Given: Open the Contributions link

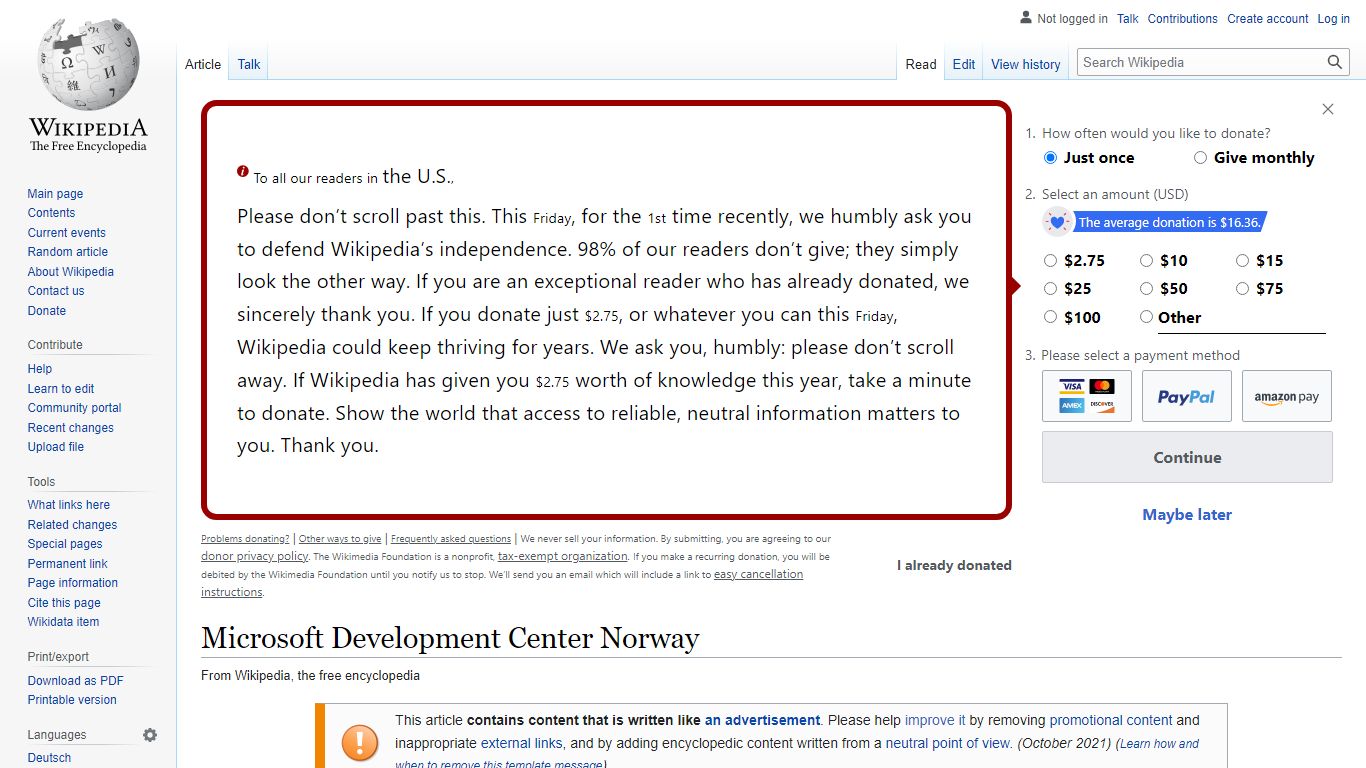Looking at the screenshot, I should pos(1183,19).
